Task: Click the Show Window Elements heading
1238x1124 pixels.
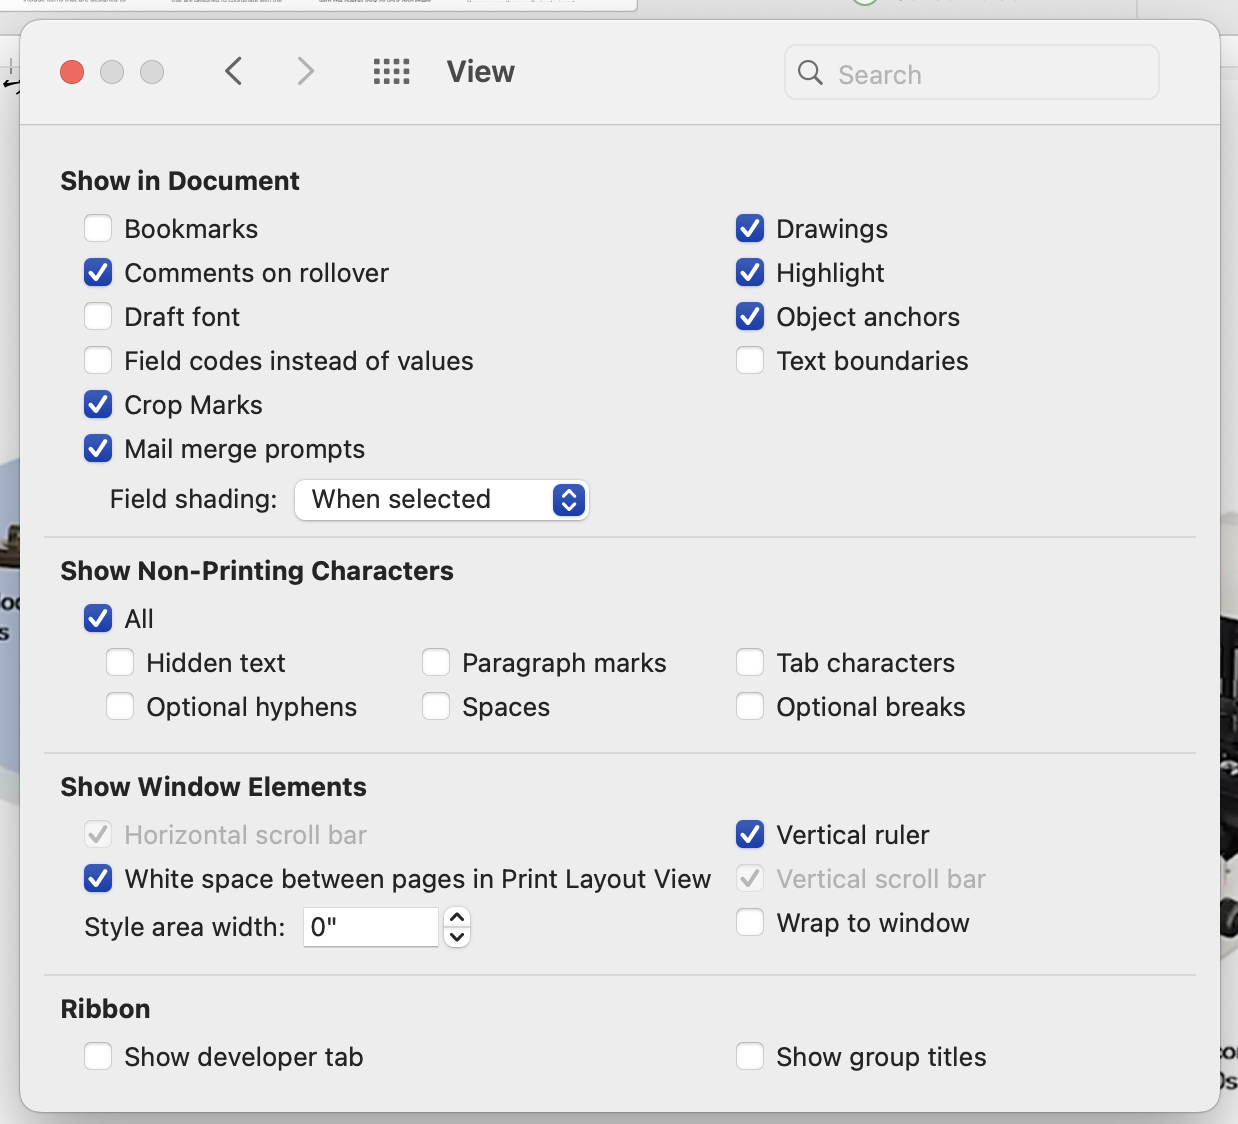Action: (x=214, y=787)
